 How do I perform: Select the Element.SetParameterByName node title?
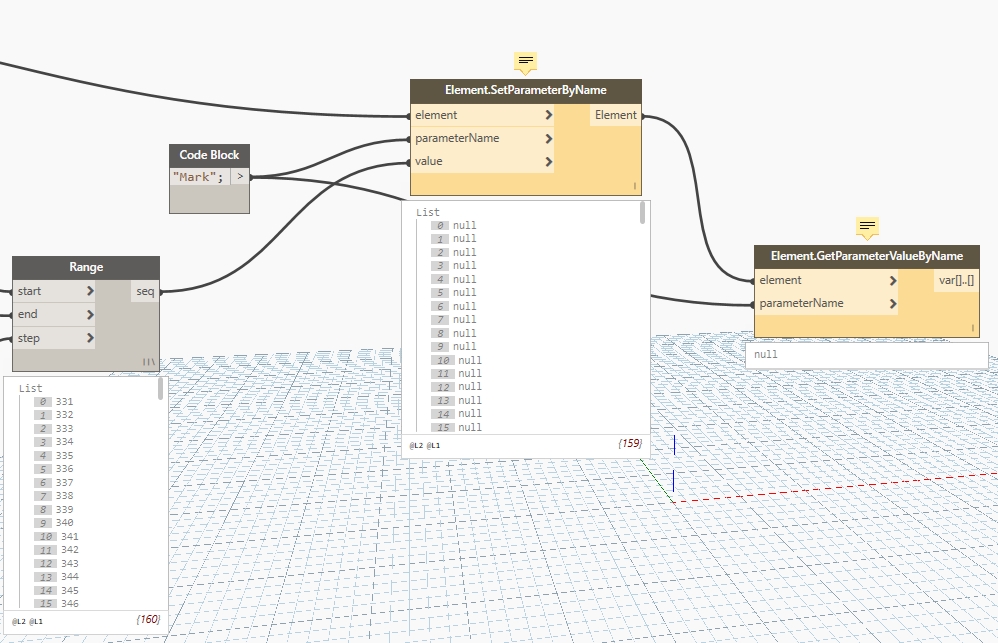525,90
